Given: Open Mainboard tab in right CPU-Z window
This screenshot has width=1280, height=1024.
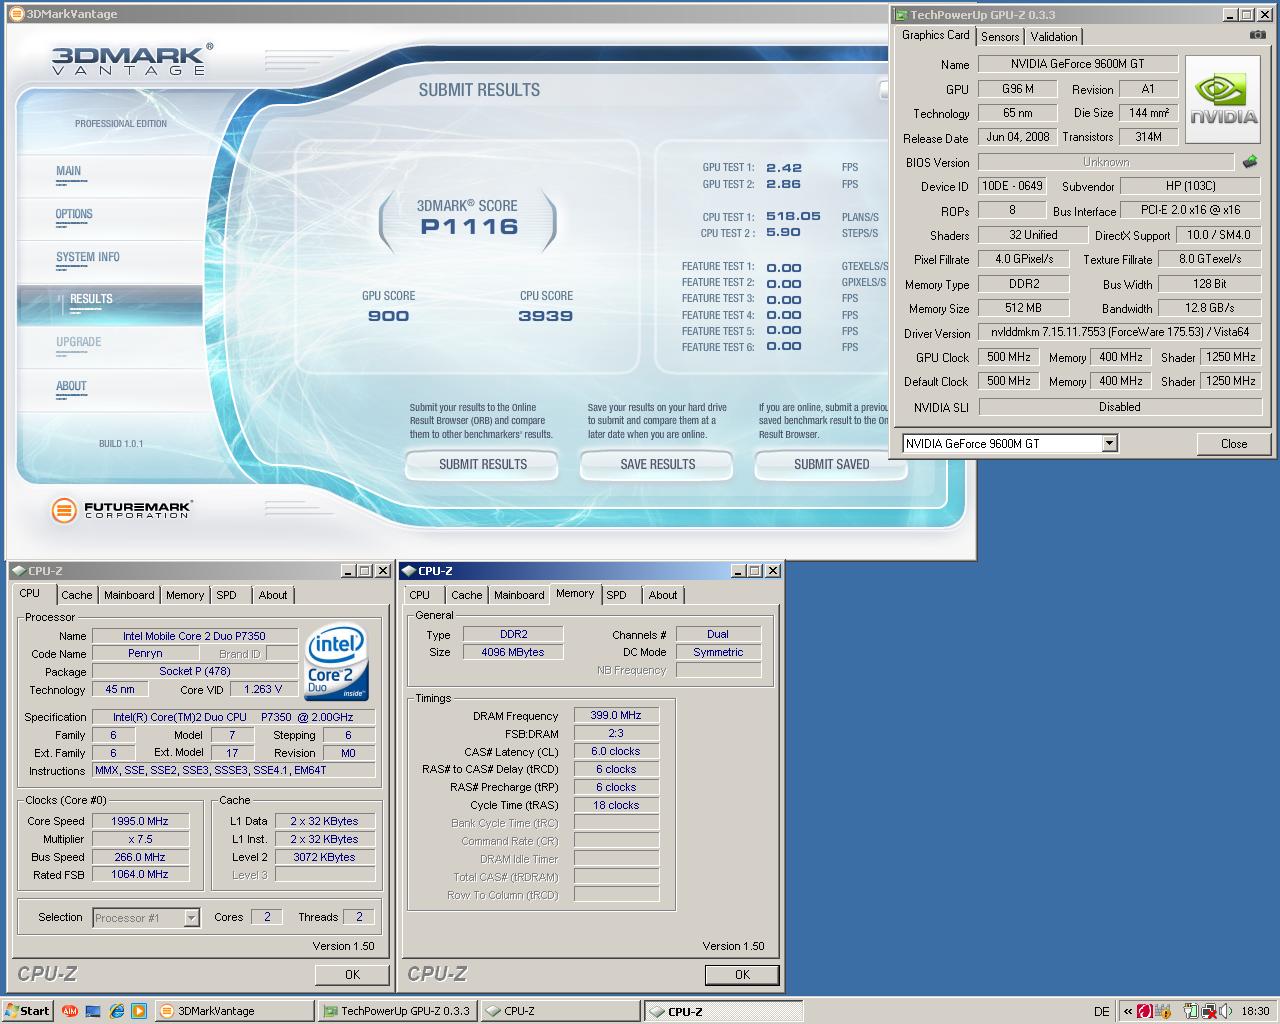Looking at the screenshot, I should click(x=519, y=595).
